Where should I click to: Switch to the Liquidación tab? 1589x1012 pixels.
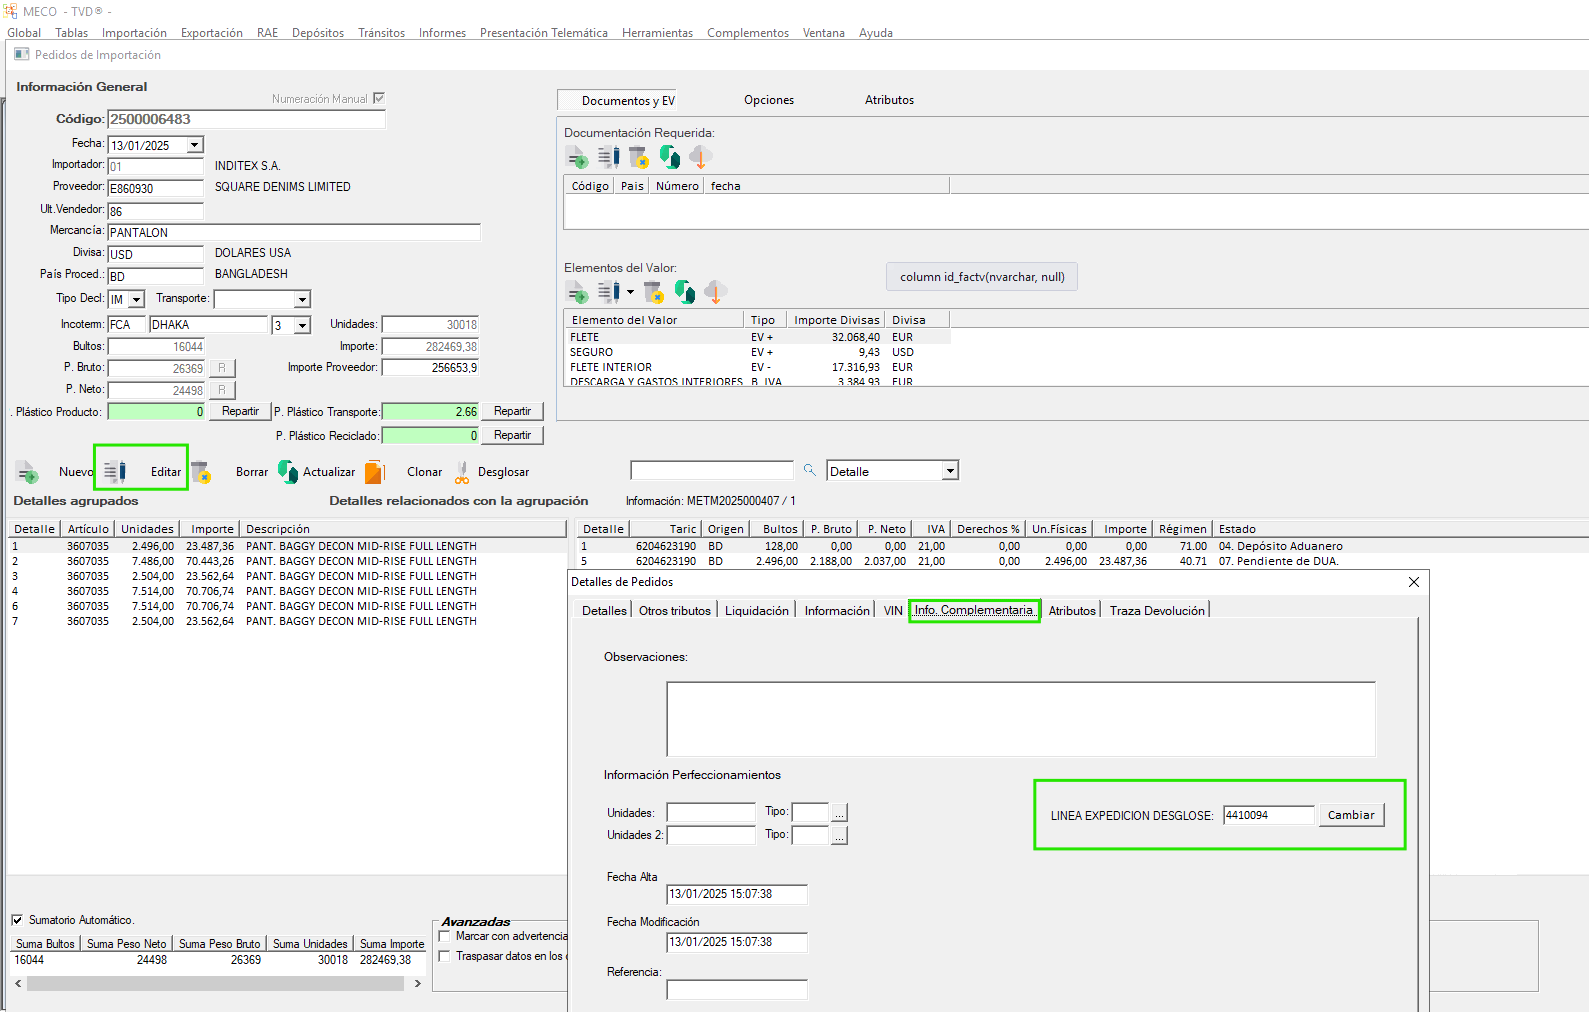coord(756,611)
